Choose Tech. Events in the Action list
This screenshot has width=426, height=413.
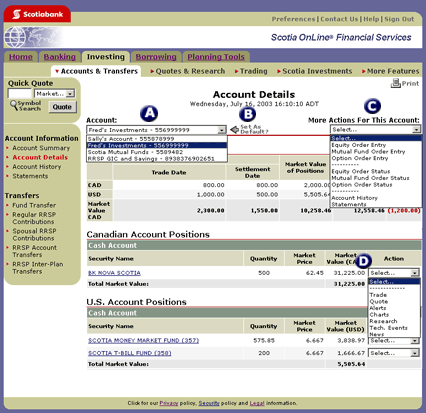388,328
